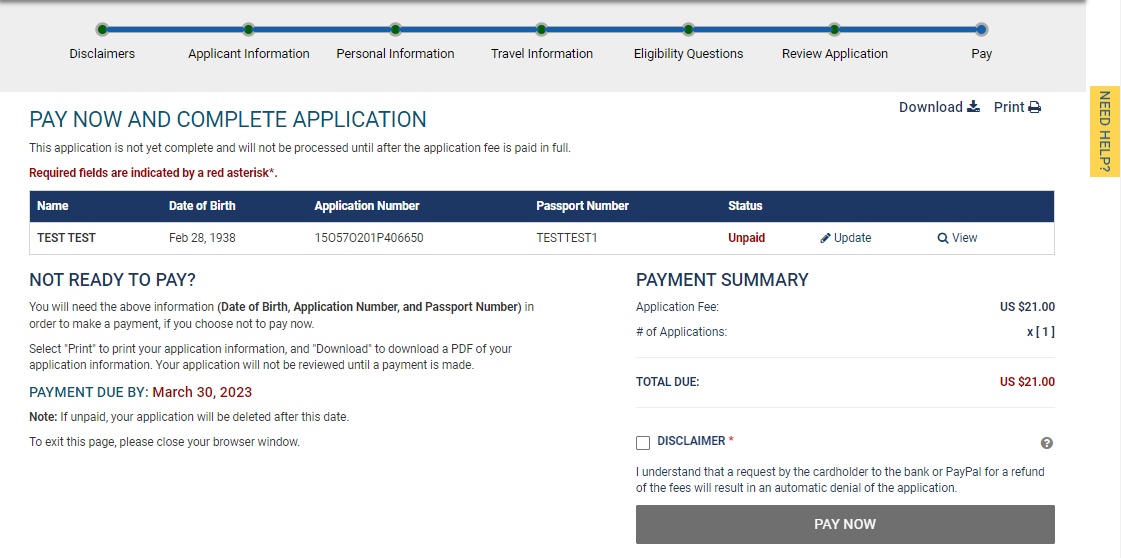Screen dimensions: 1121x558
Task: Click the Download link text
Action: point(930,107)
